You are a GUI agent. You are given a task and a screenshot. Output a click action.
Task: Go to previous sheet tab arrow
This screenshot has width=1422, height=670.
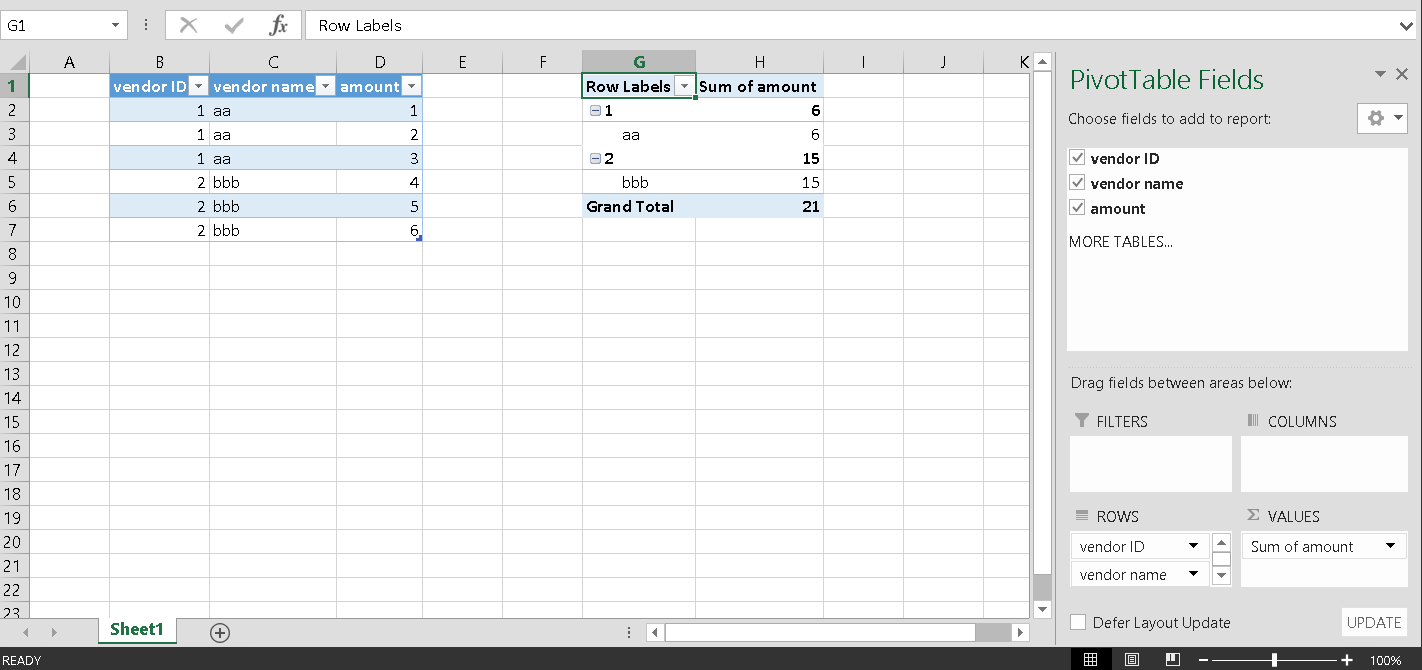(x=25, y=632)
